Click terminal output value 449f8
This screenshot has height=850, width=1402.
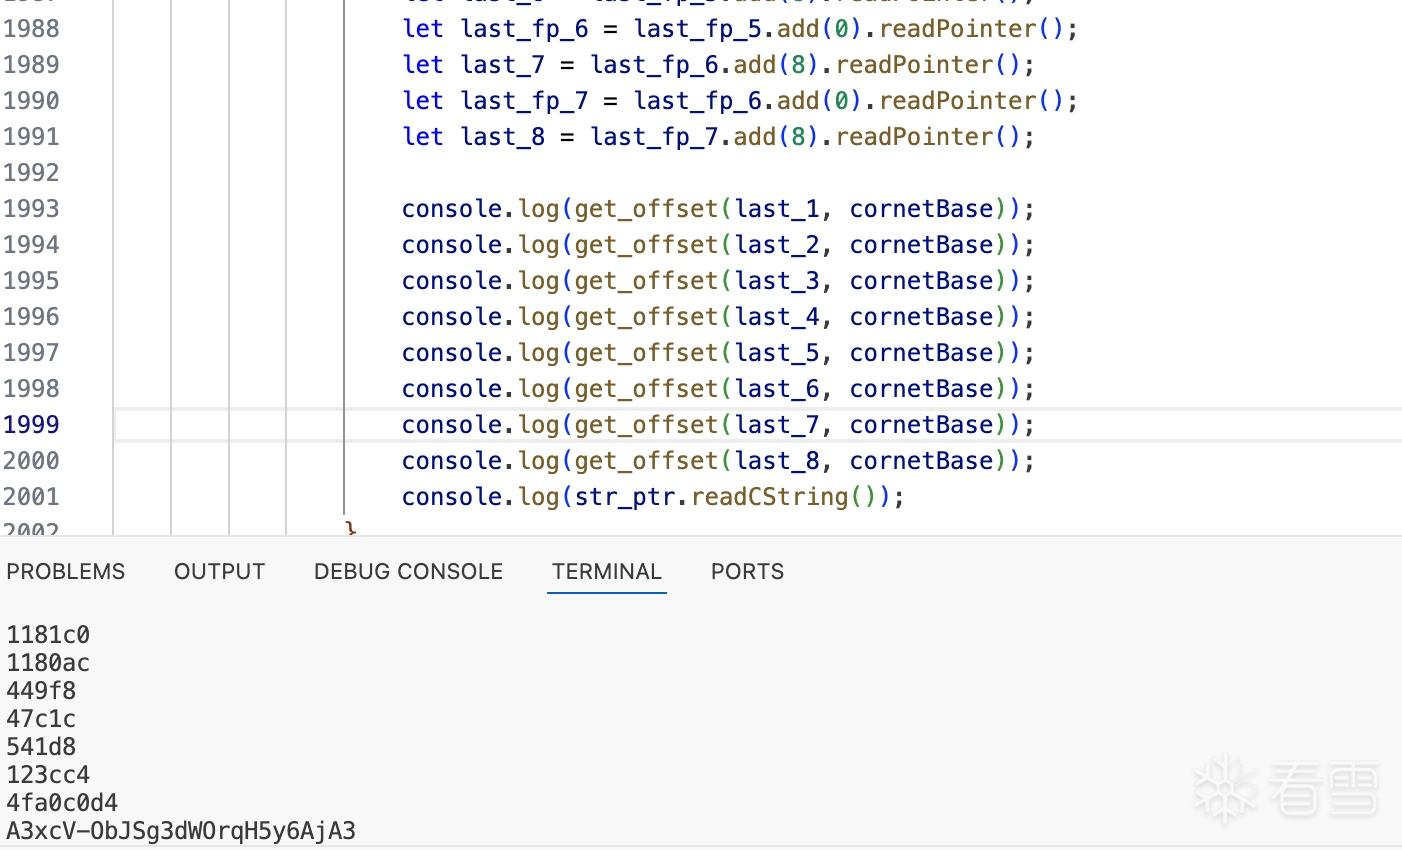(x=41, y=691)
